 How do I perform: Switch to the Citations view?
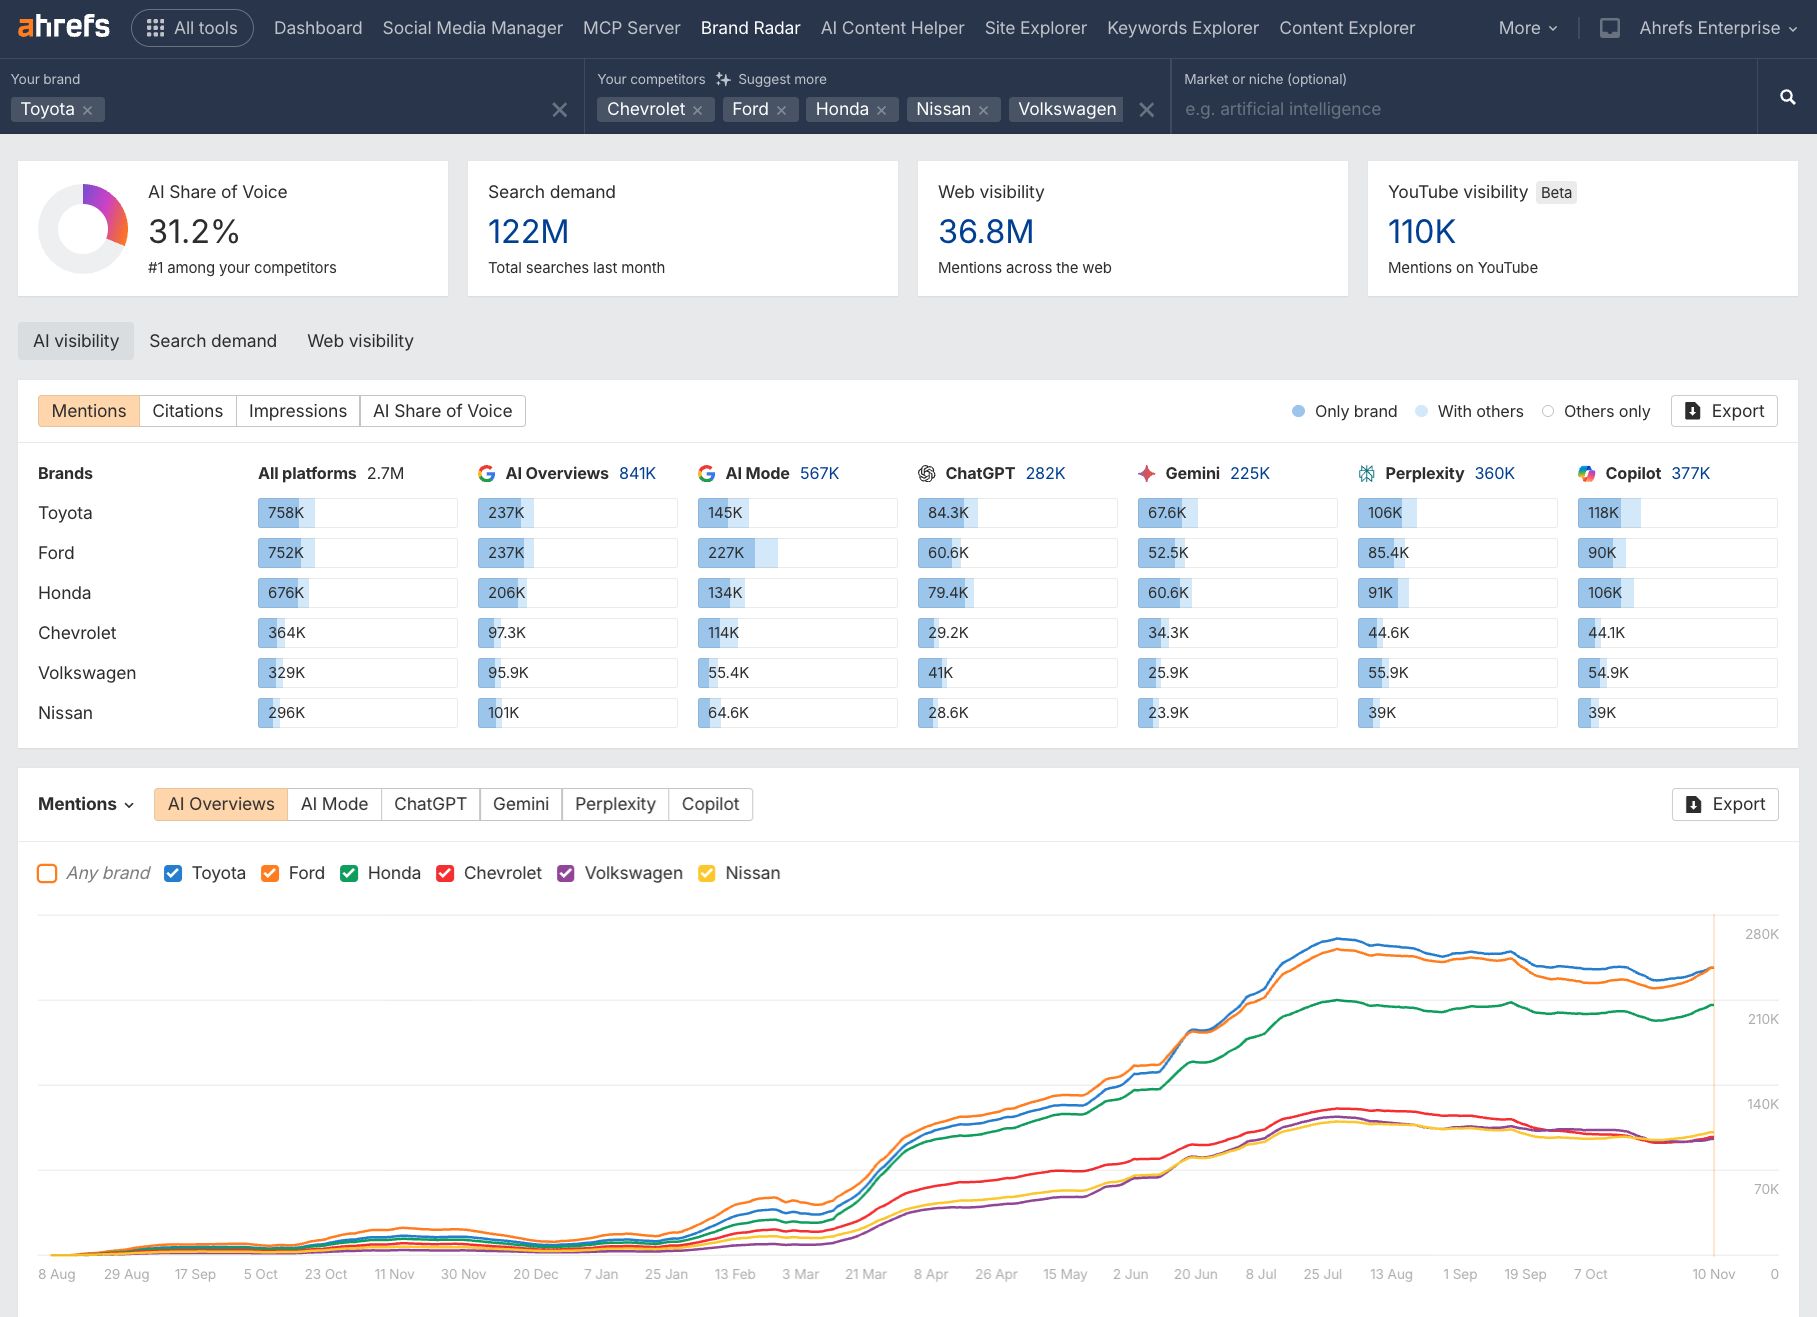pyautogui.click(x=187, y=410)
